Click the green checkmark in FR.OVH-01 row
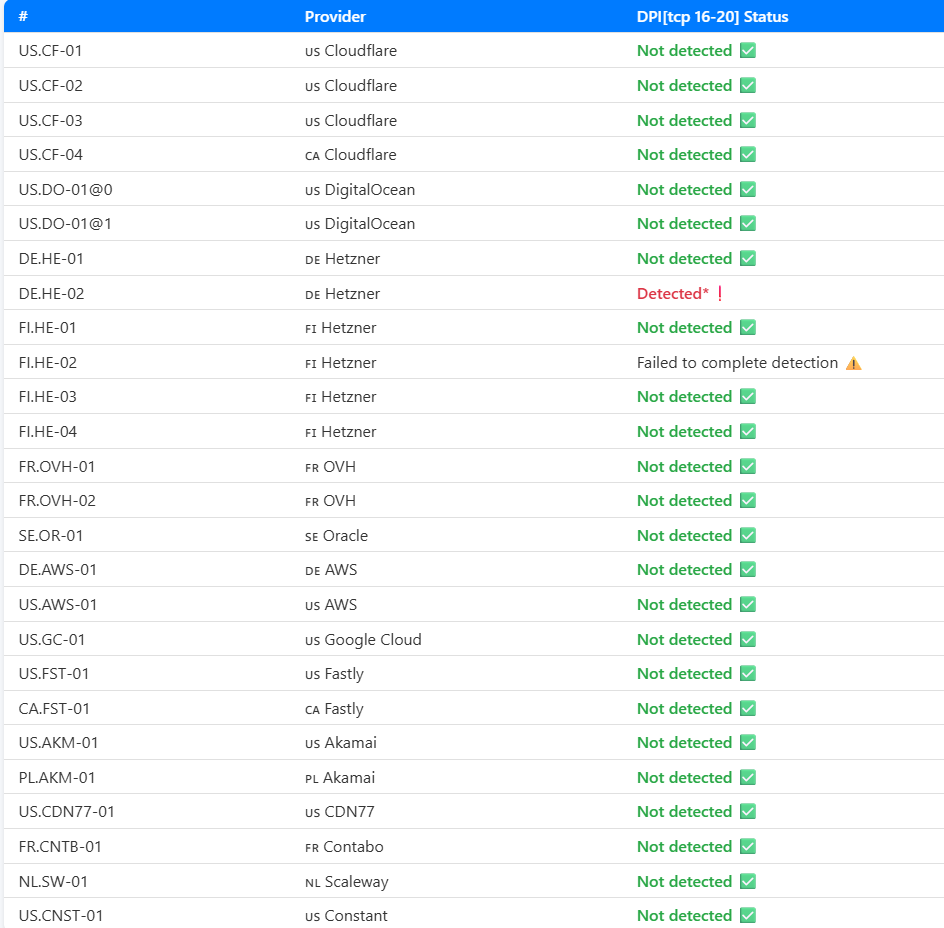The image size is (944, 928). 748,467
